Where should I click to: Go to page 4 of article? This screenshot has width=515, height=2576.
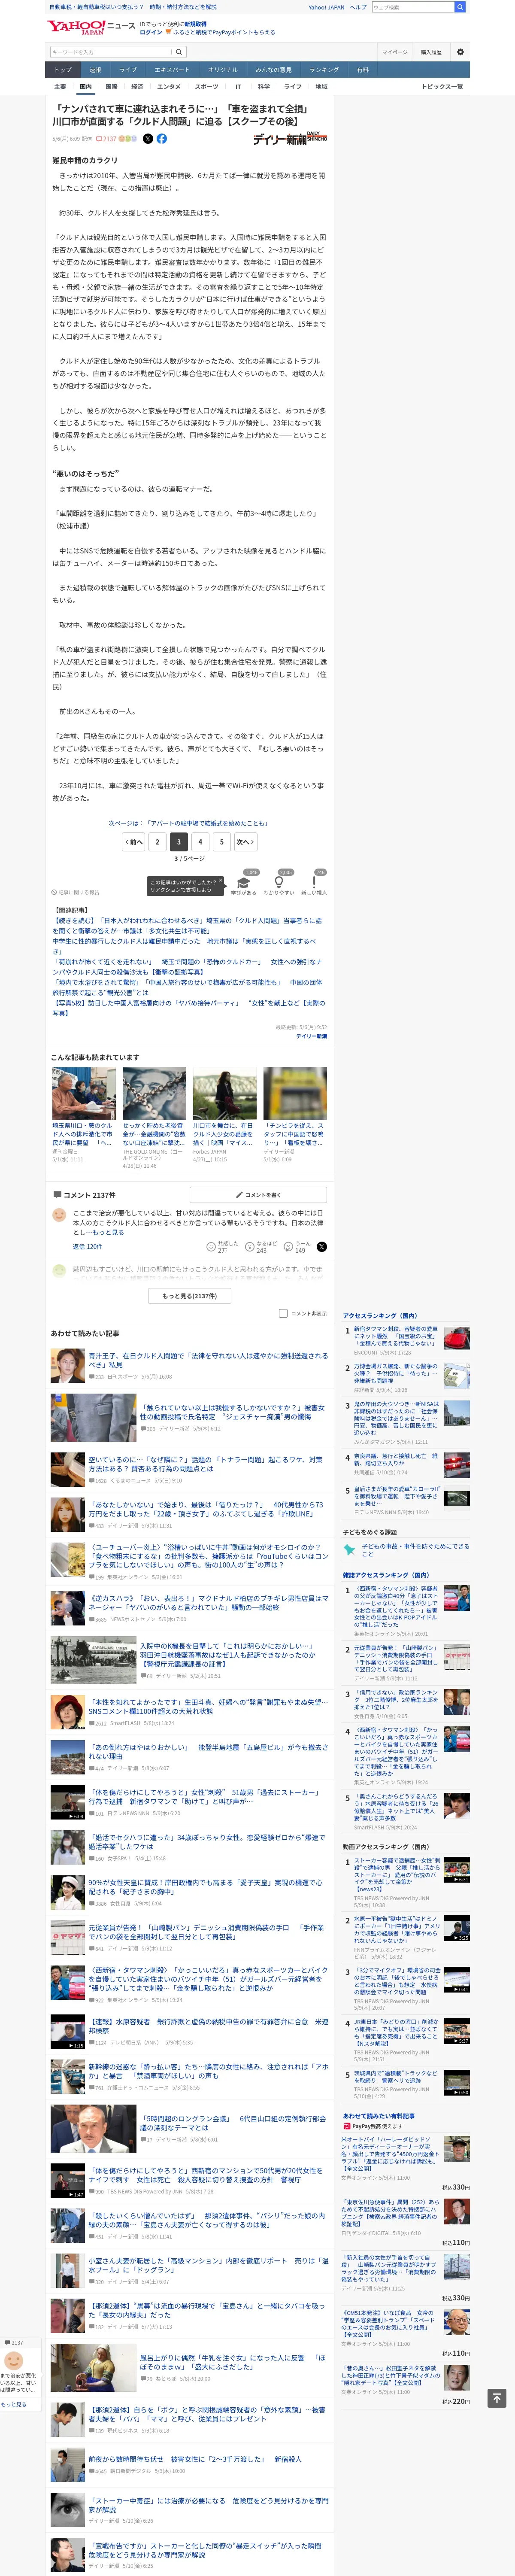(x=200, y=842)
